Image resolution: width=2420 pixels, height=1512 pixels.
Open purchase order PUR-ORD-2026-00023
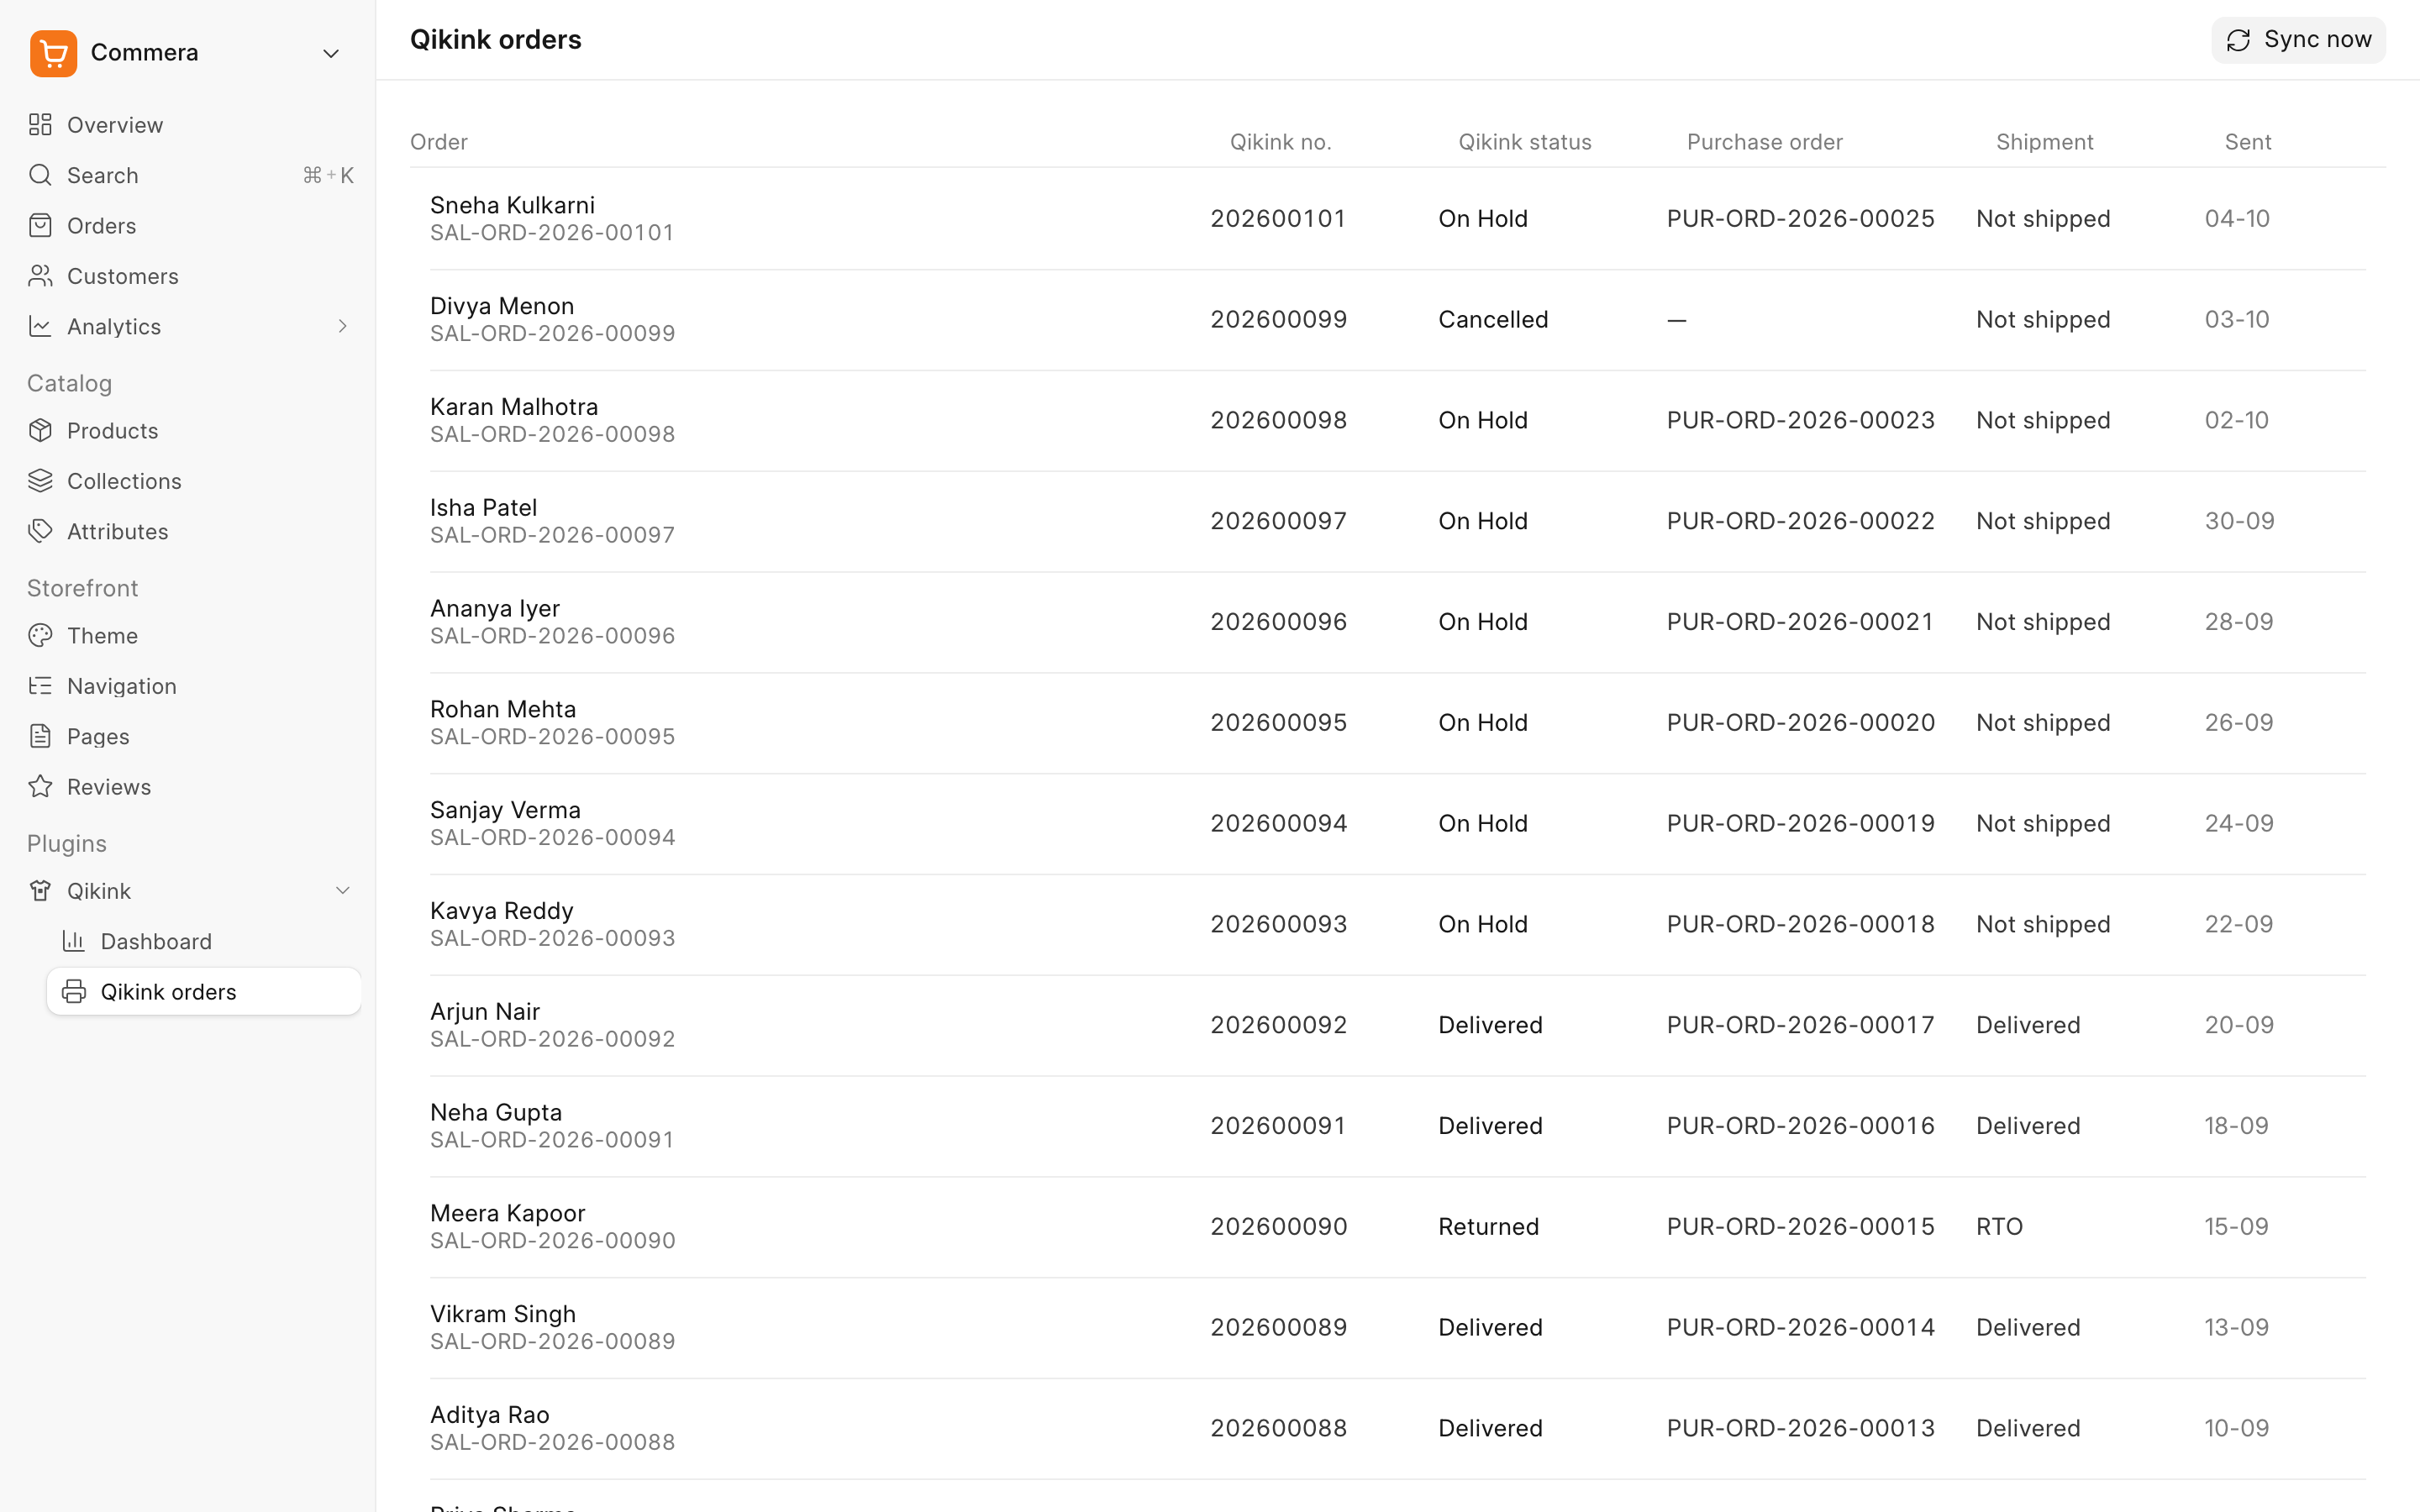[x=1800, y=420]
